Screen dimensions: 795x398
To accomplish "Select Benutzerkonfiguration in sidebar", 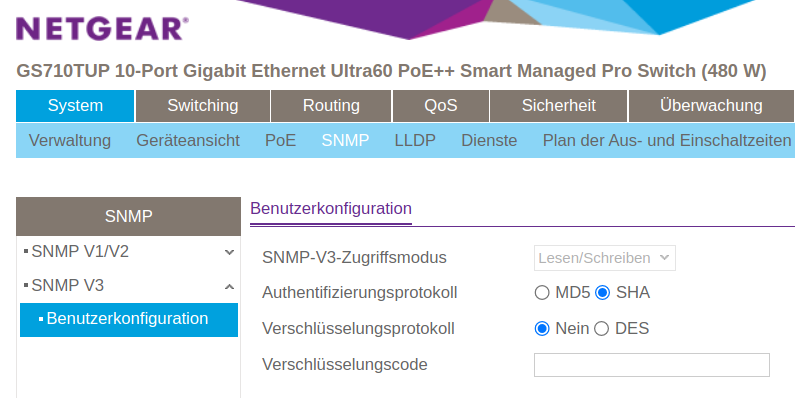I will pyautogui.click(x=129, y=319).
